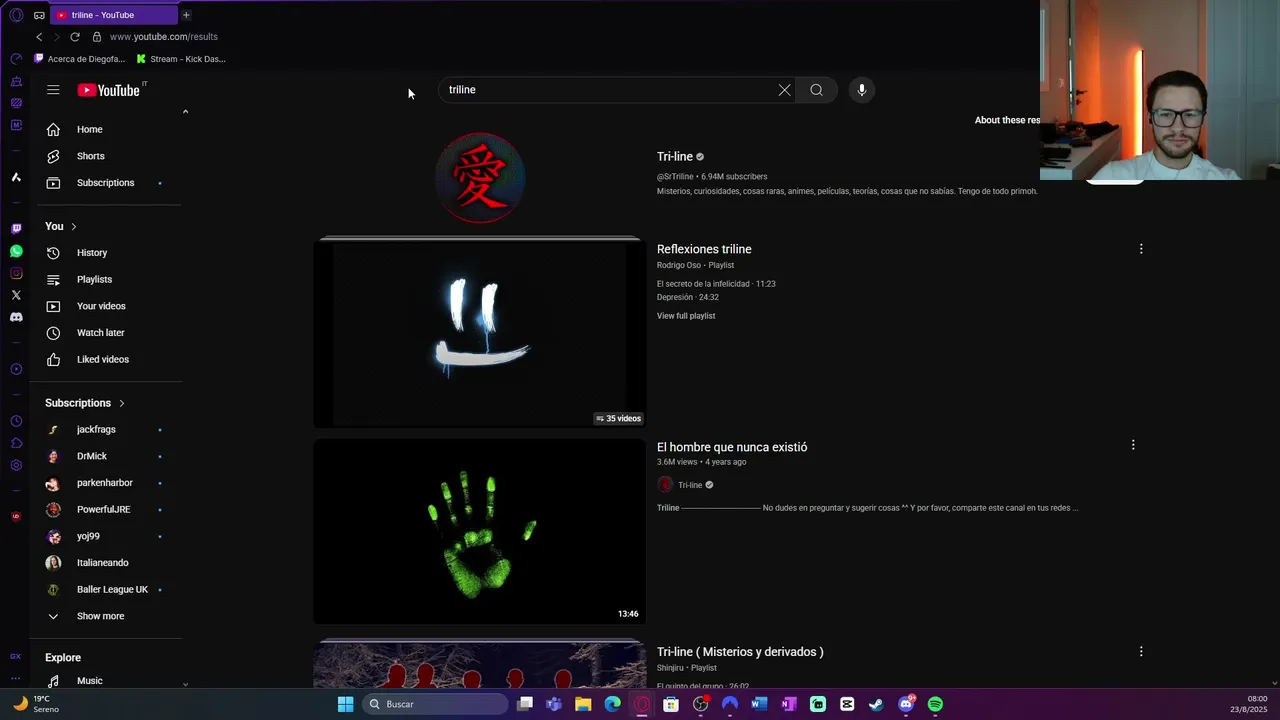Viewport: 1280px width, 720px height.
Task: Click the Tri-line channel avatar
Action: (480, 178)
